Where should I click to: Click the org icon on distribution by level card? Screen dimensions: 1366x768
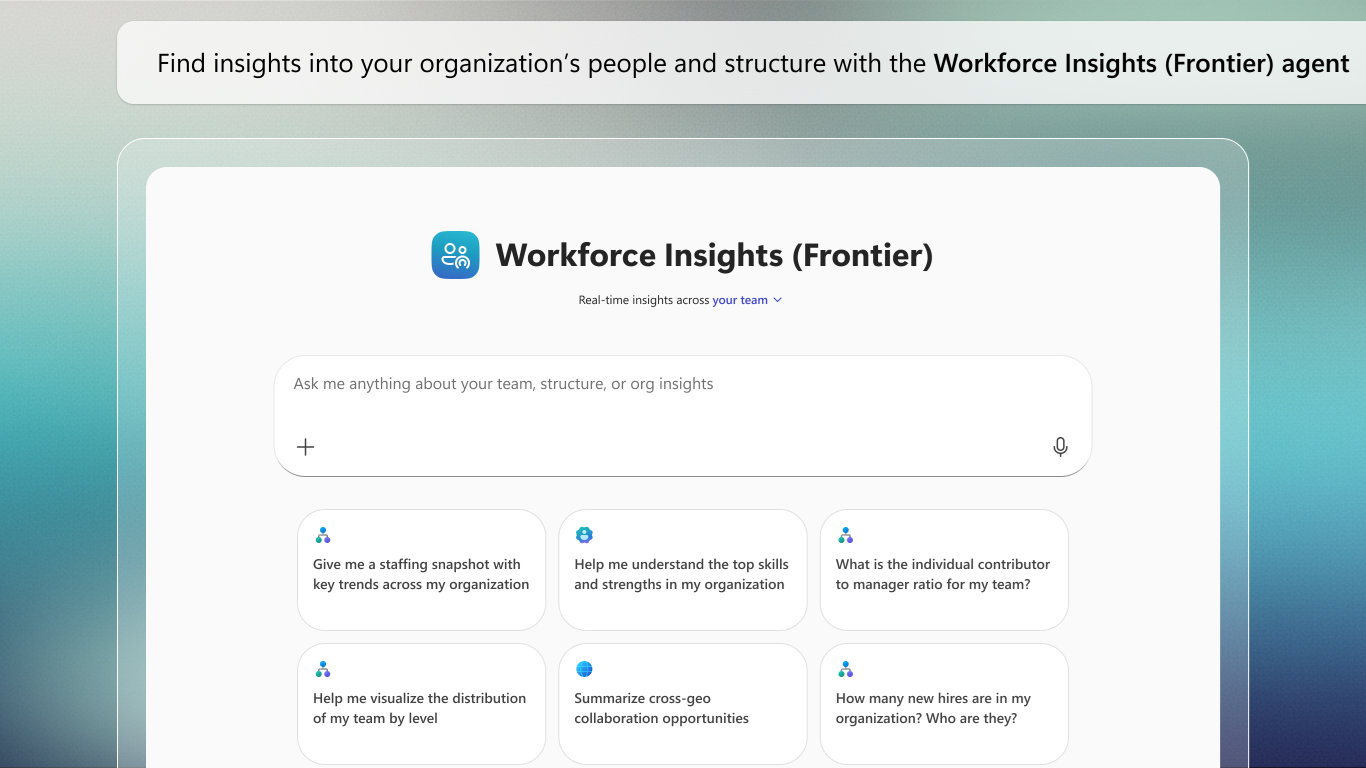point(322,669)
